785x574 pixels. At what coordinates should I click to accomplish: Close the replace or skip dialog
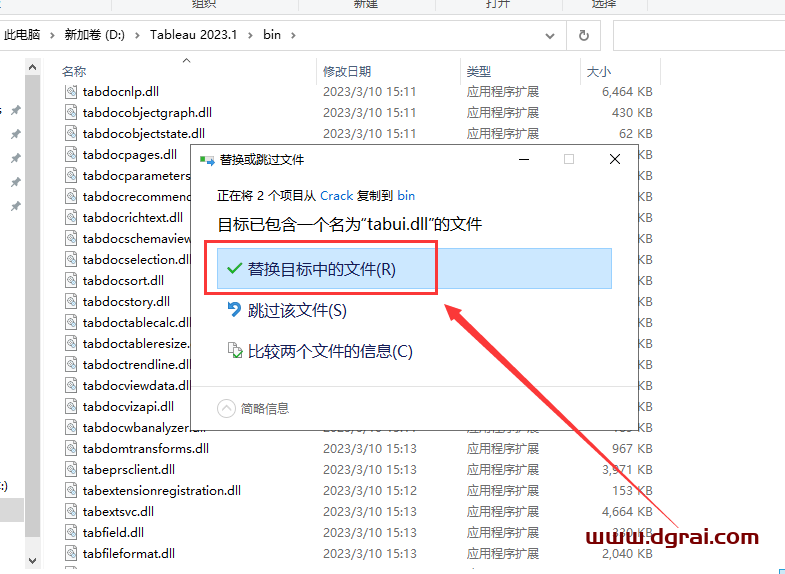(615, 159)
